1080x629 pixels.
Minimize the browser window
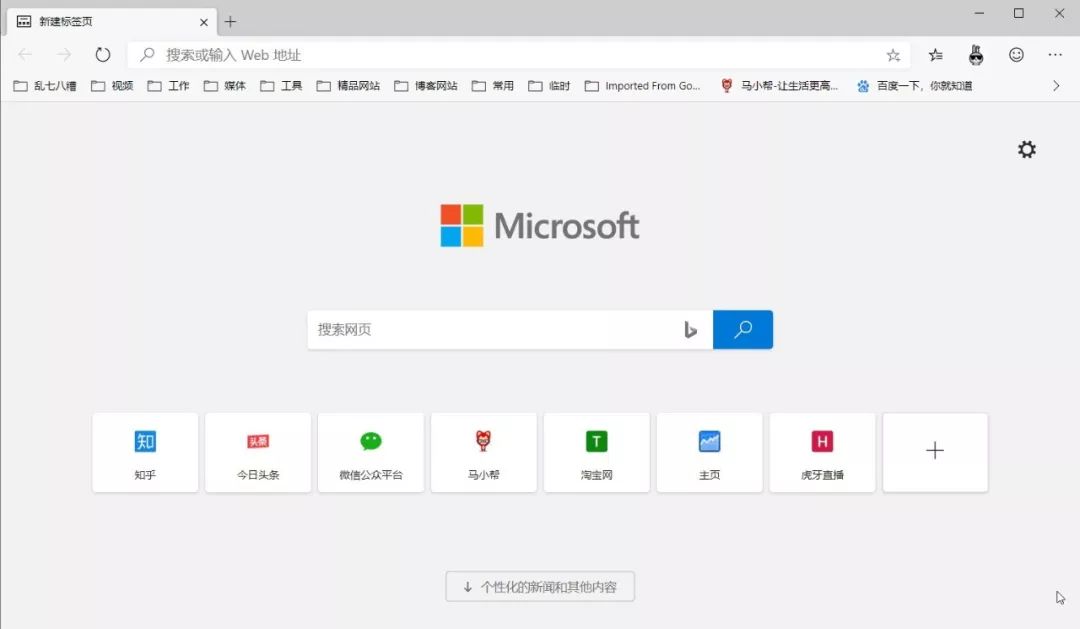pos(979,13)
